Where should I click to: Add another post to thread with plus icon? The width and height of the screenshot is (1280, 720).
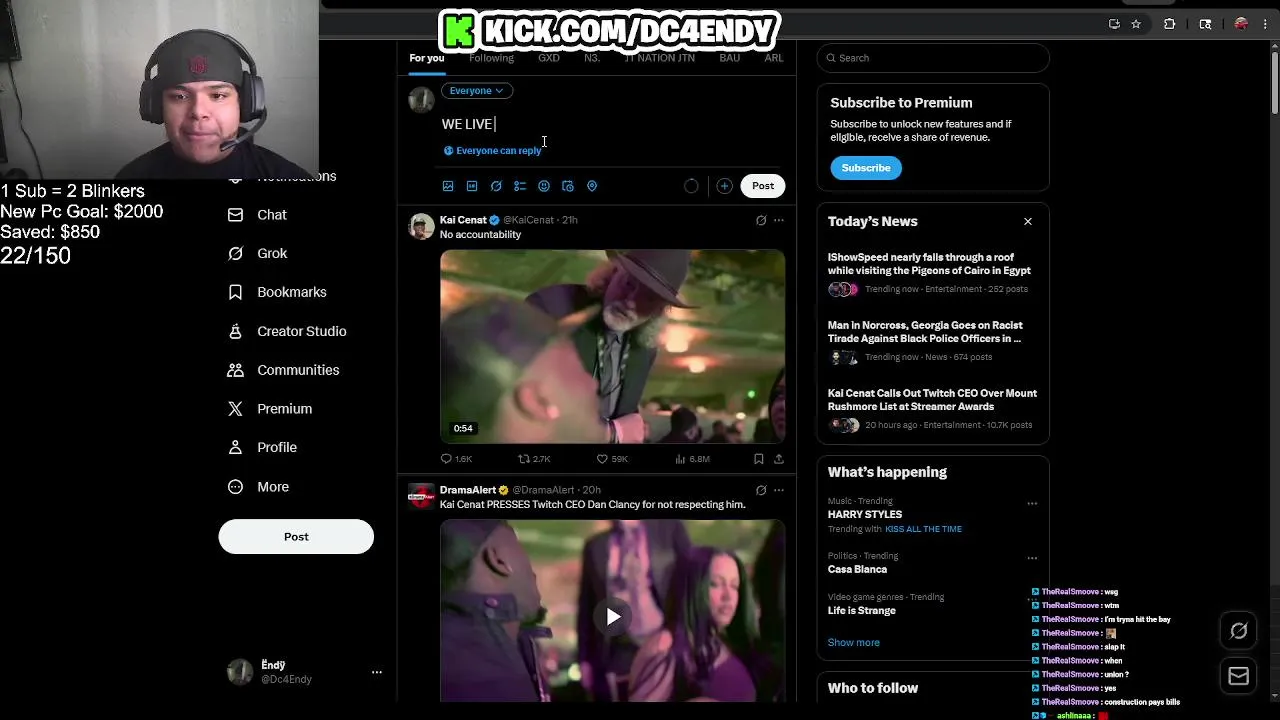(724, 186)
